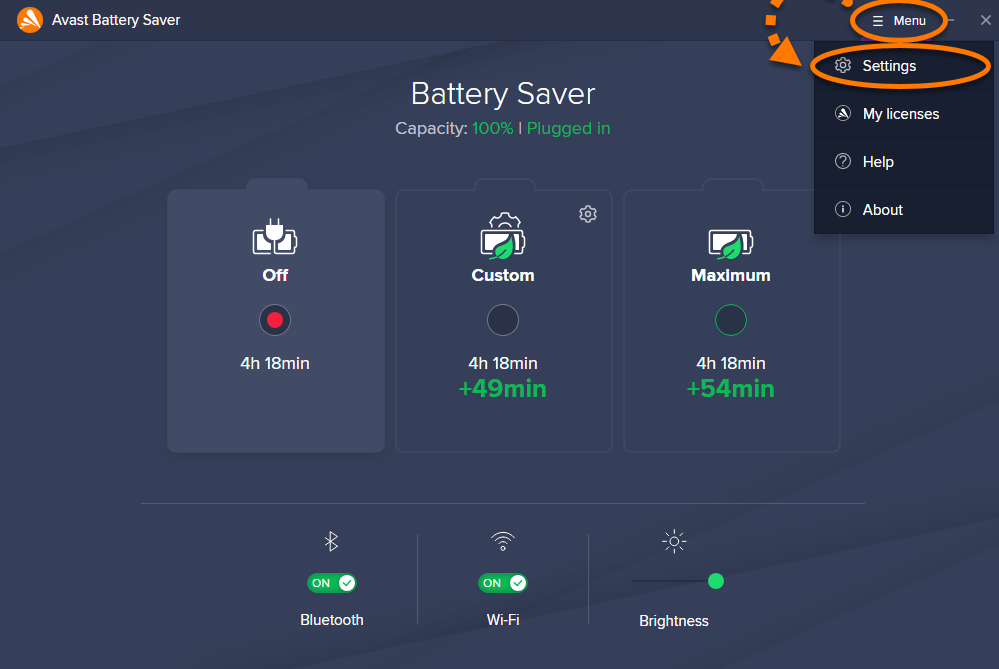Click the Plugged in status text
The width and height of the screenshot is (999, 669).
[568, 128]
